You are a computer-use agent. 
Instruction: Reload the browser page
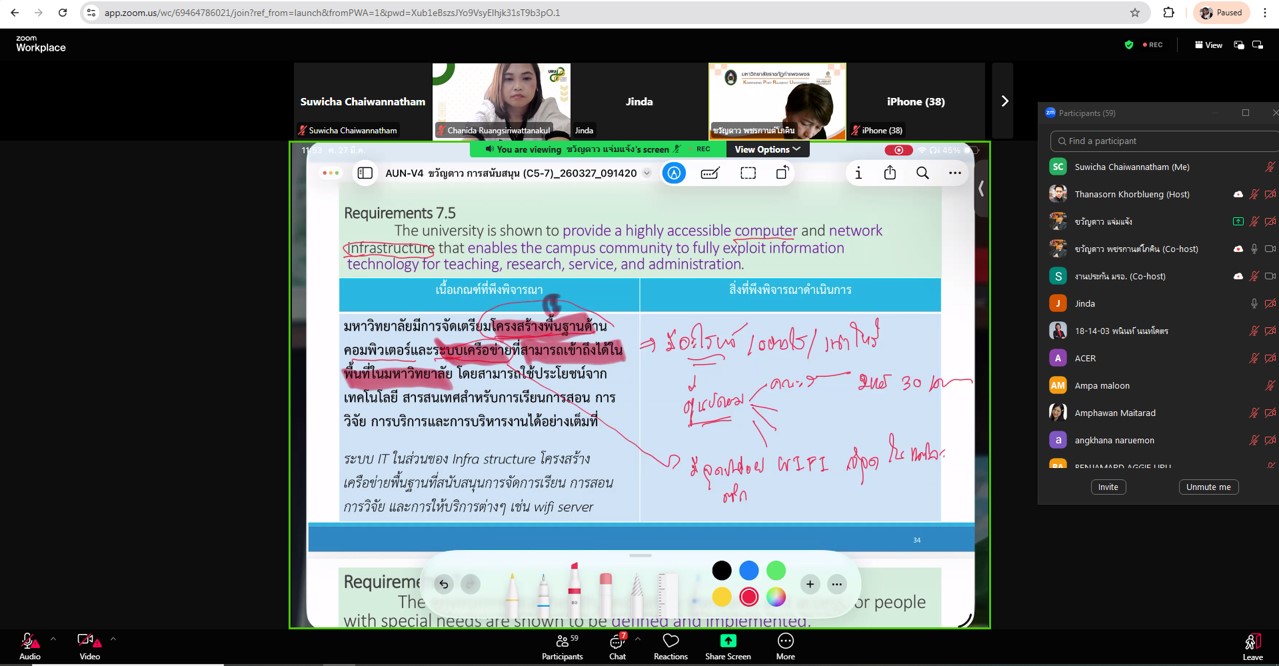click(x=62, y=13)
